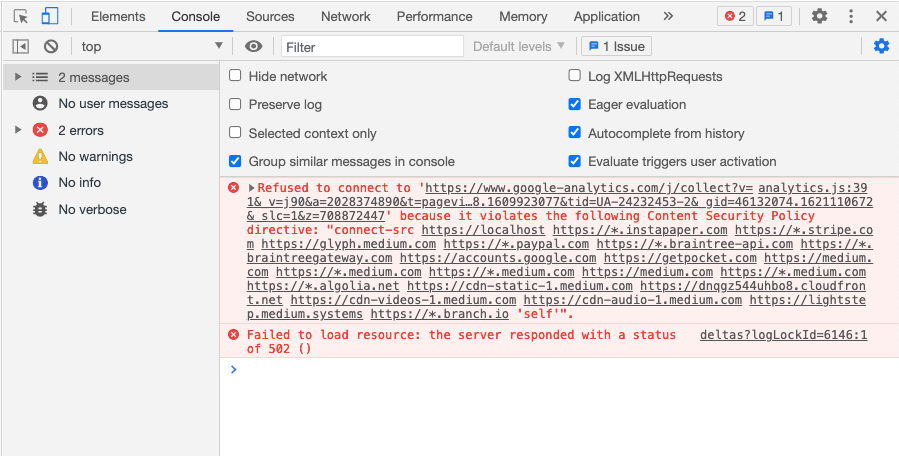Switch to the Sources tab
899x456 pixels.
click(270, 17)
